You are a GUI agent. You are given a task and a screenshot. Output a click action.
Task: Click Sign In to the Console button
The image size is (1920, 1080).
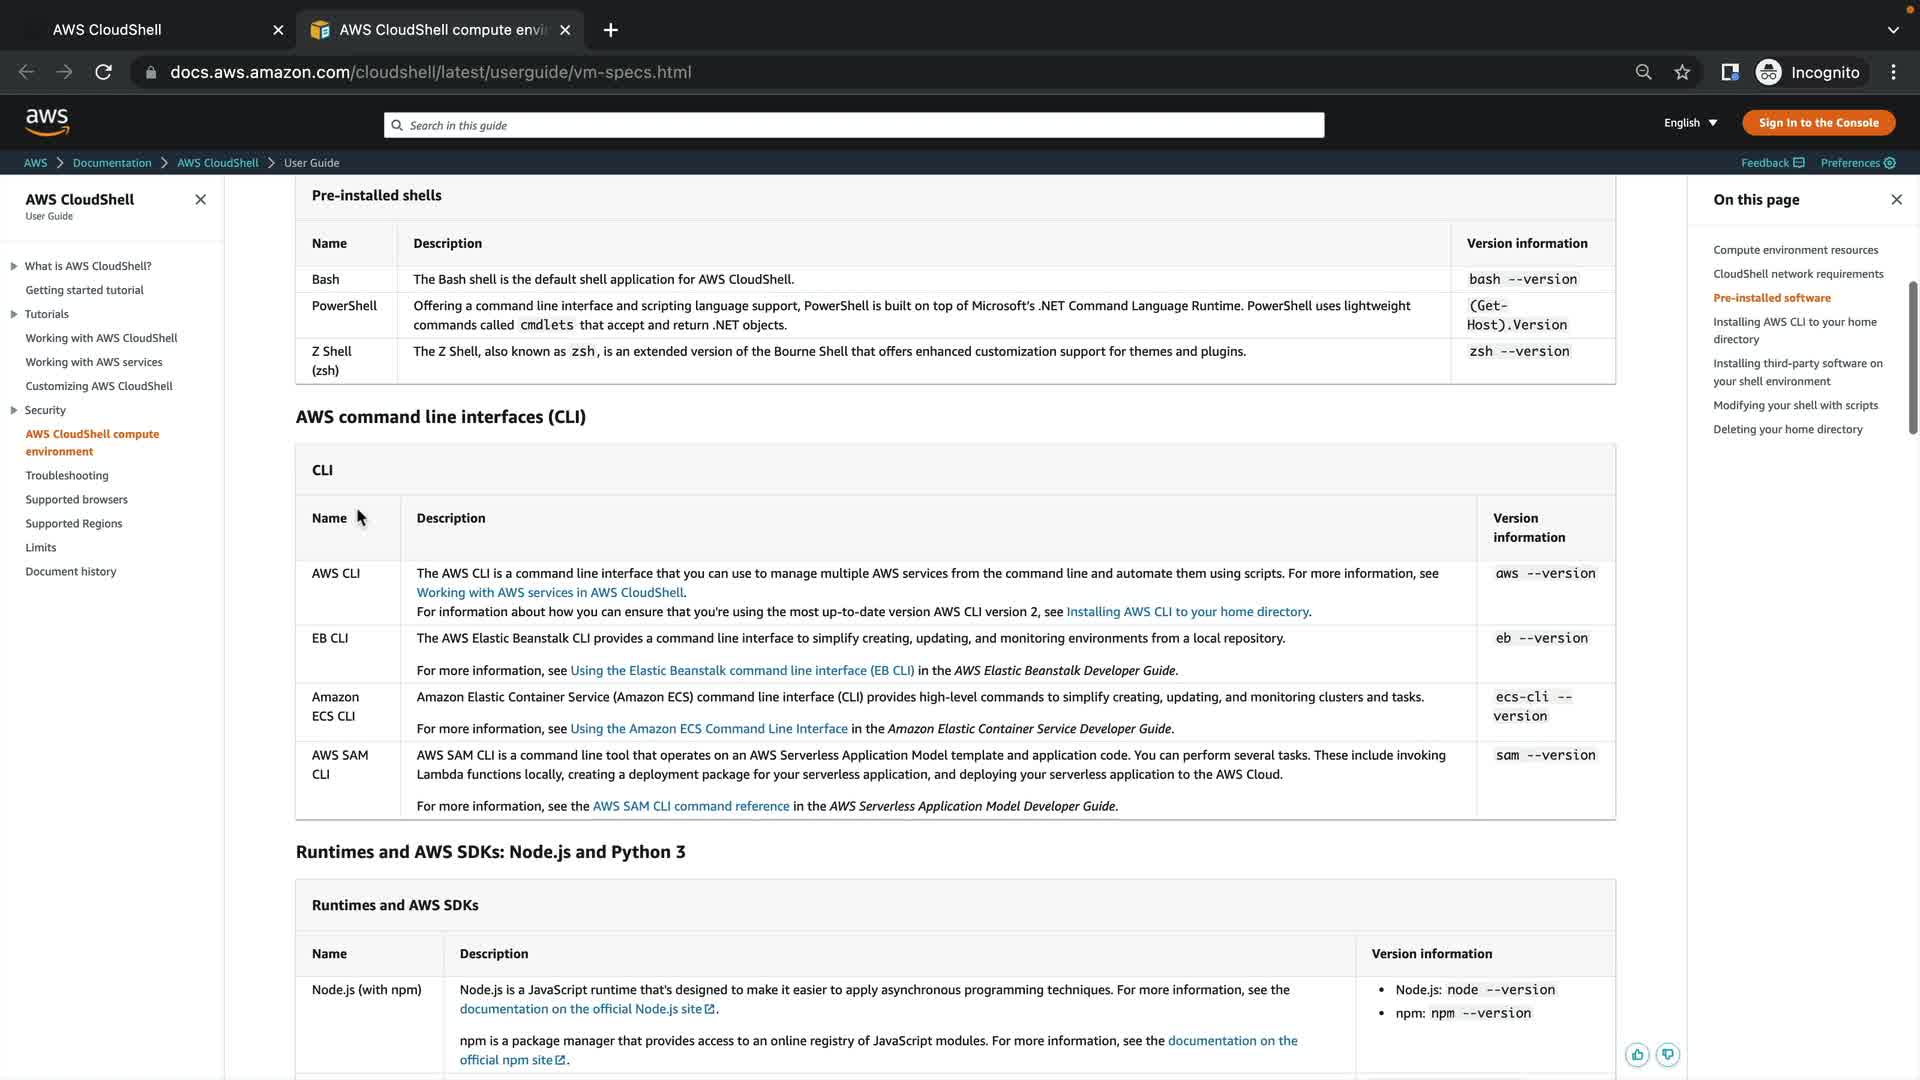click(1818, 123)
